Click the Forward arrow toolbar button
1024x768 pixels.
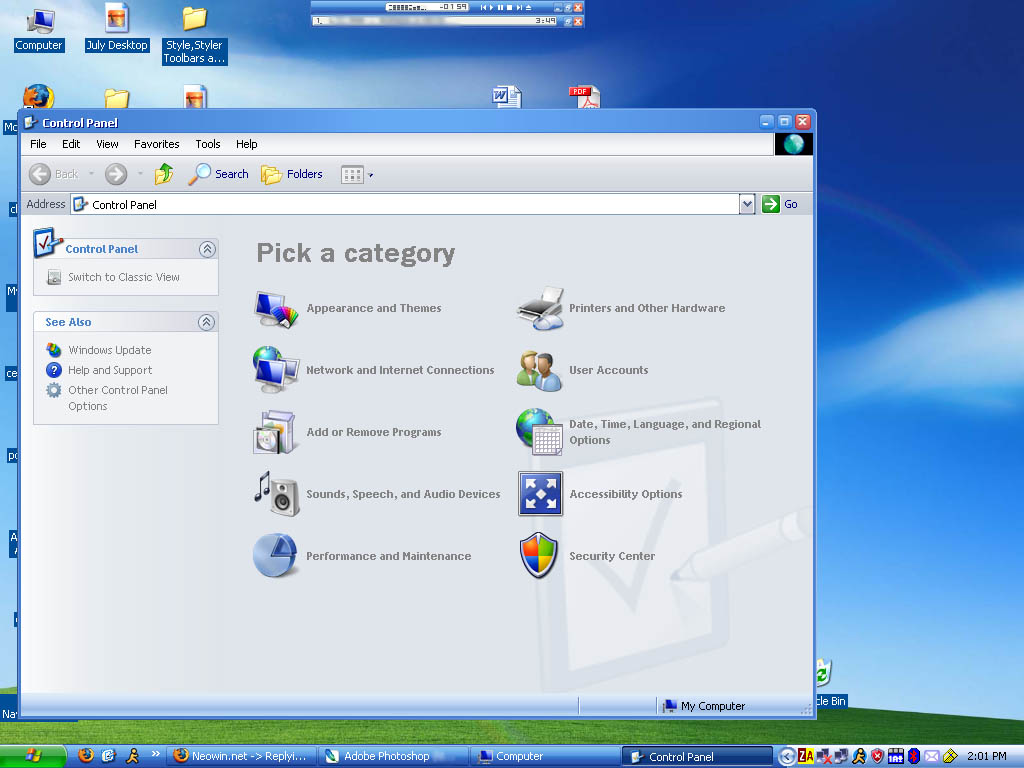click(116, 174)
